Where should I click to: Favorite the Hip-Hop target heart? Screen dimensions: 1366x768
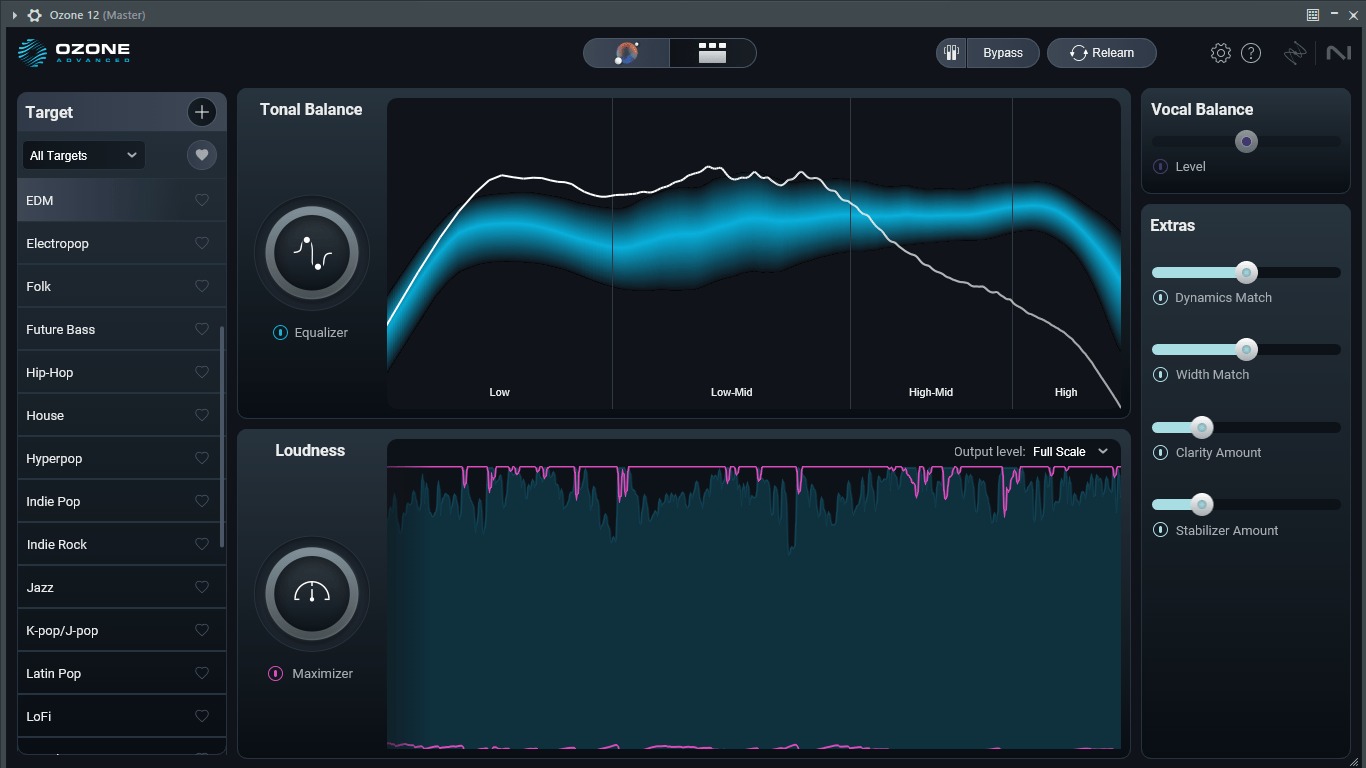tap(201, 372)
